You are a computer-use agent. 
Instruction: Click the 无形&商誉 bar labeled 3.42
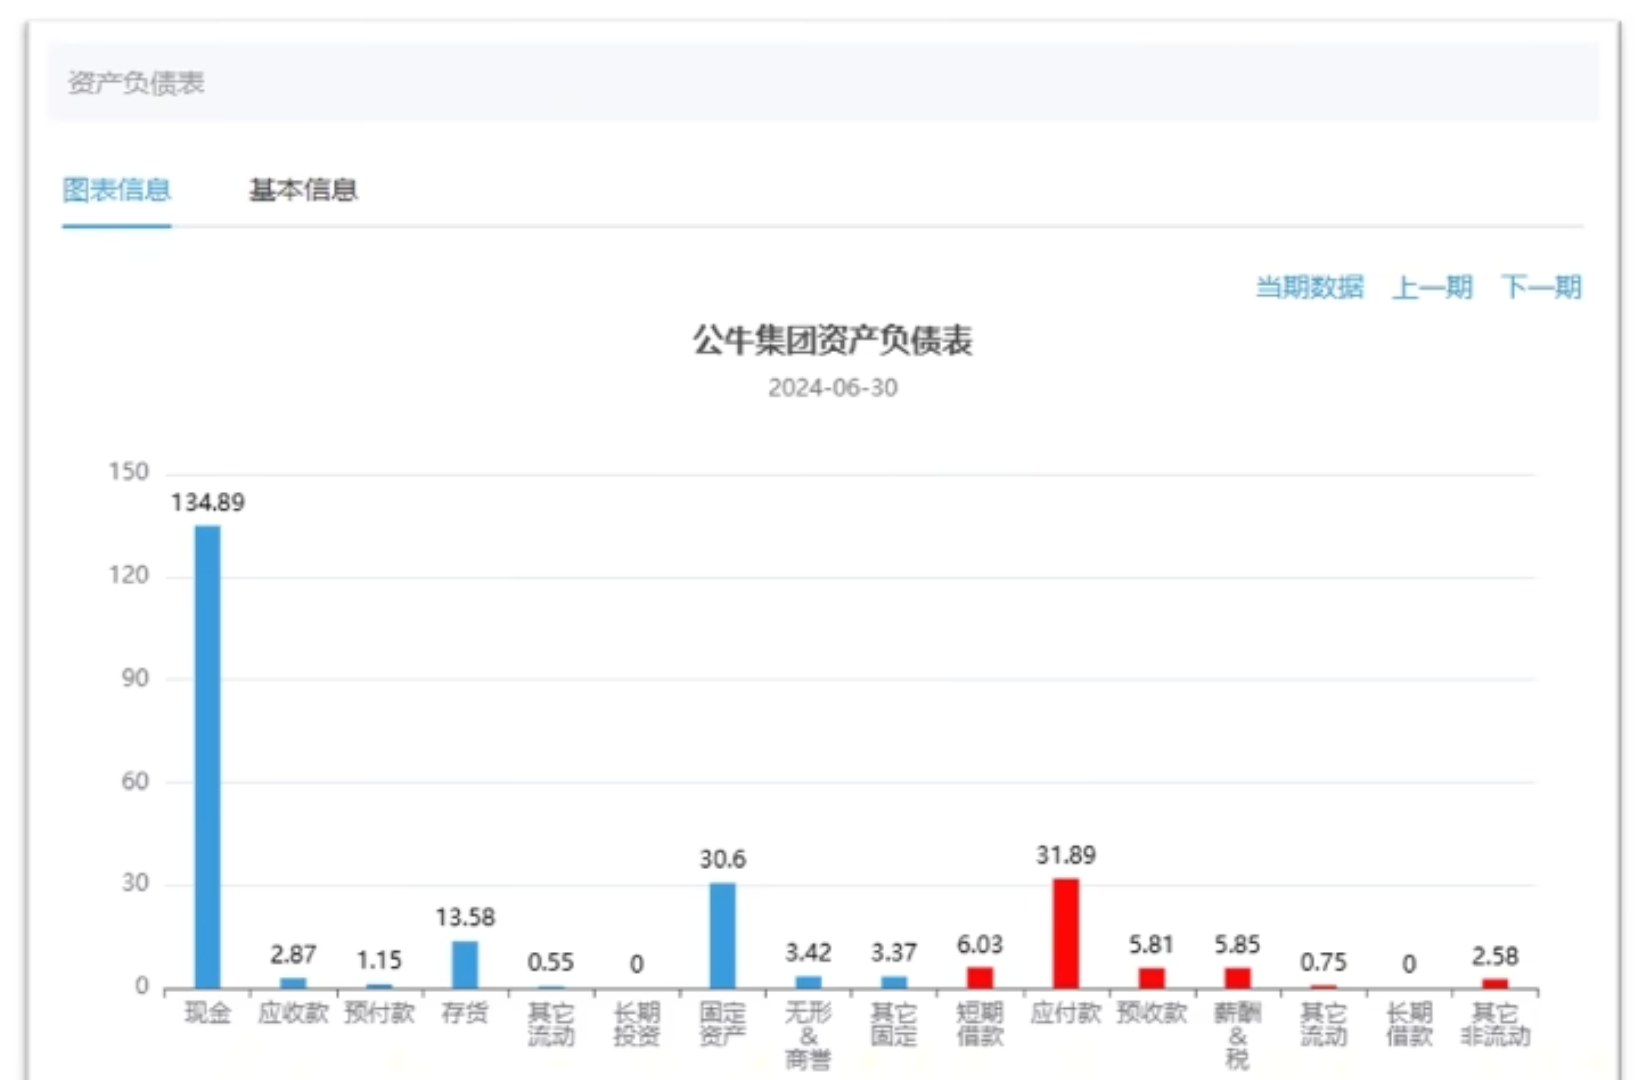tap(808, 981)
